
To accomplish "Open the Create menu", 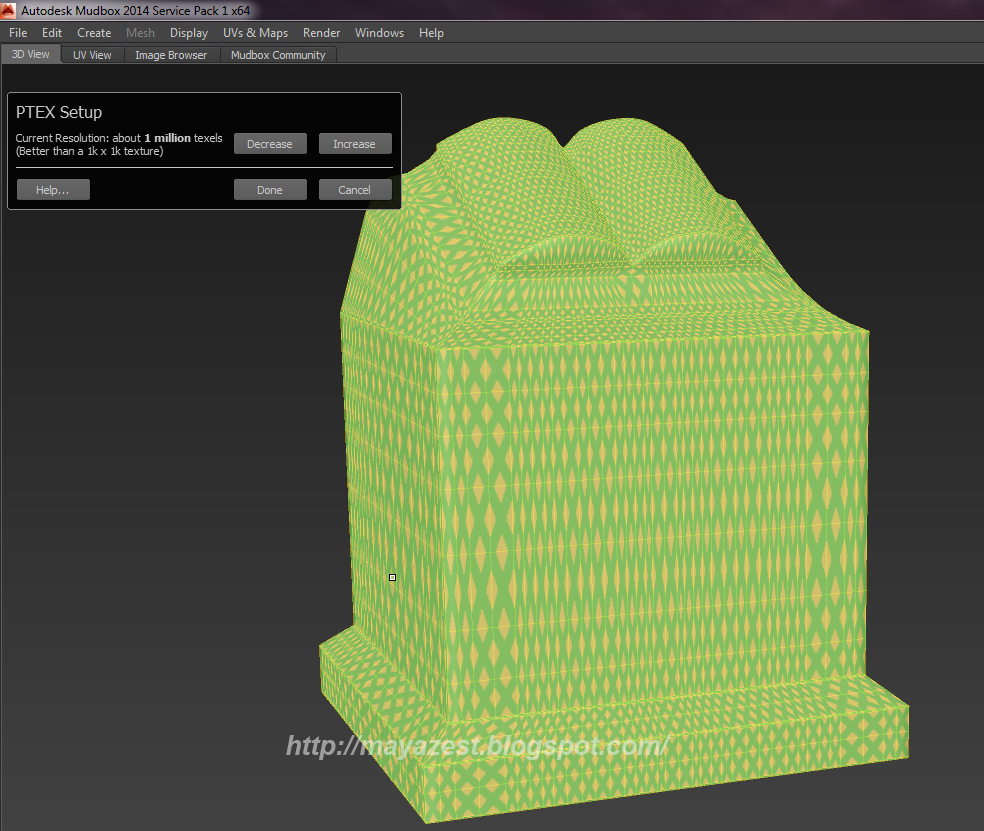I will [x=93, y=32].
